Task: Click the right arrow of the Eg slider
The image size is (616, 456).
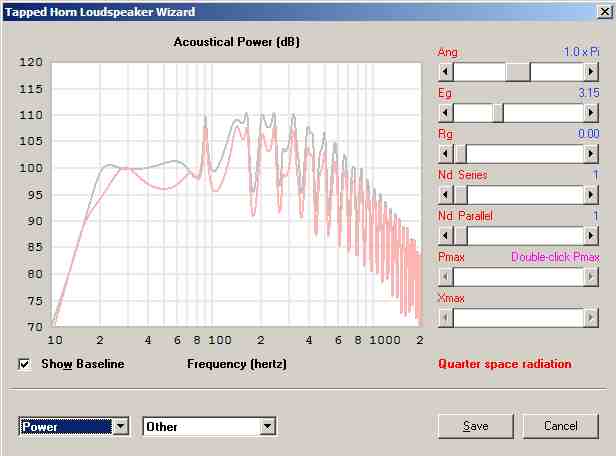Action: tap(590, 113)
